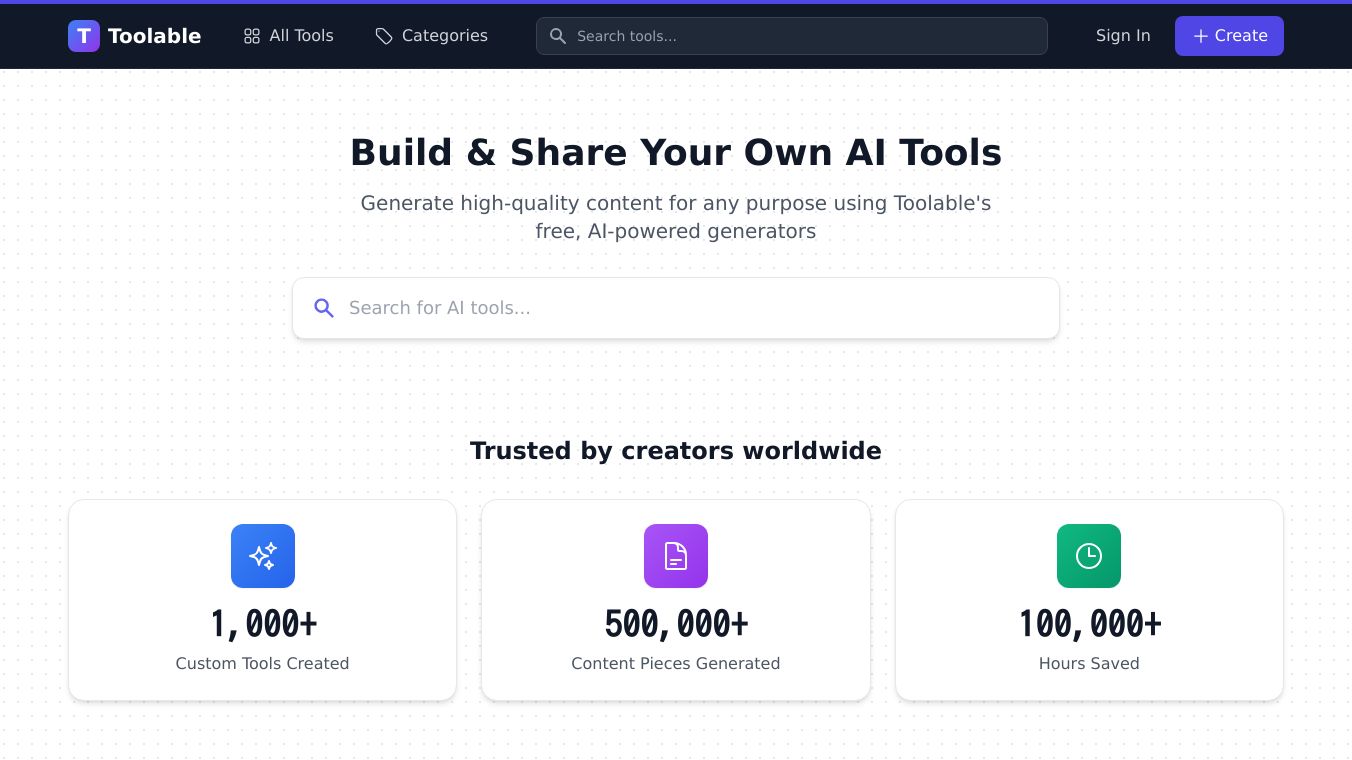Viewport: 1352px width, 760px height.
Task: Click the Trusted by creators worldwide heading
Action: pos(676,451)
